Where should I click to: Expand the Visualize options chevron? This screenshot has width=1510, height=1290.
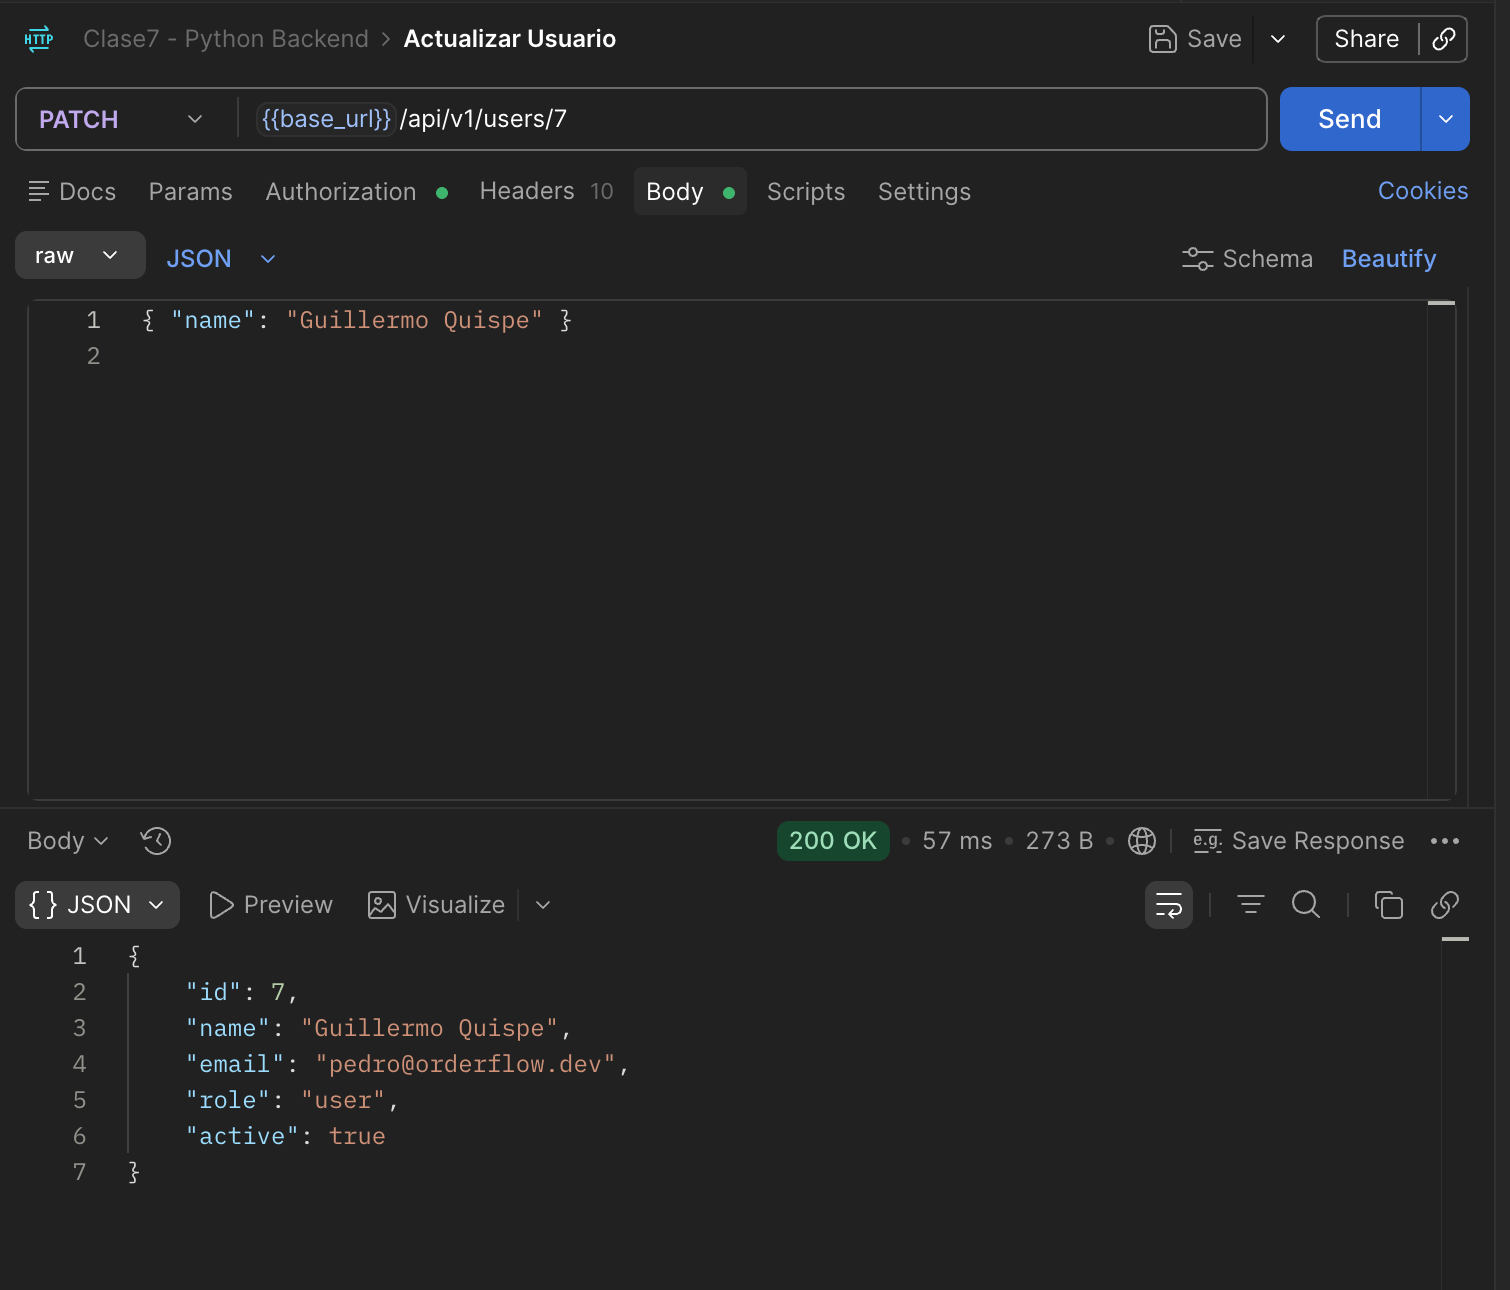coord(543,905)
